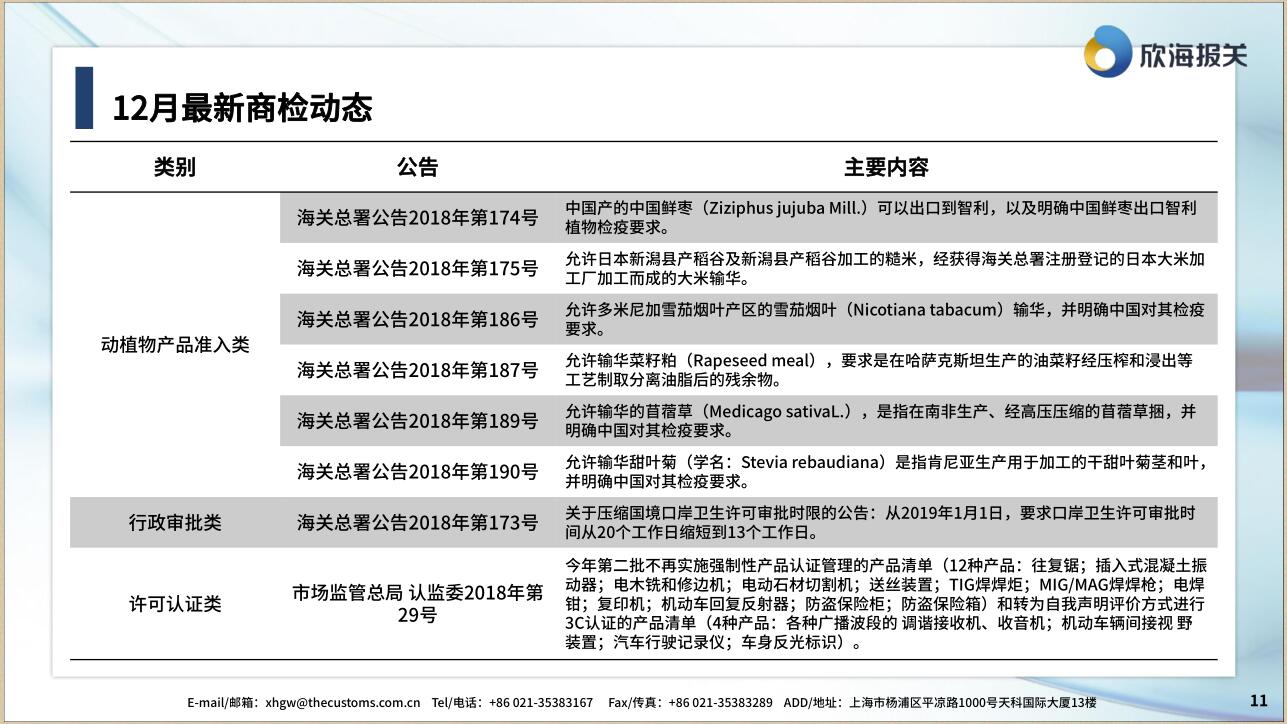
Task: Click 海关总署公告2018年第174号 announcement
Action: point(417,217)
